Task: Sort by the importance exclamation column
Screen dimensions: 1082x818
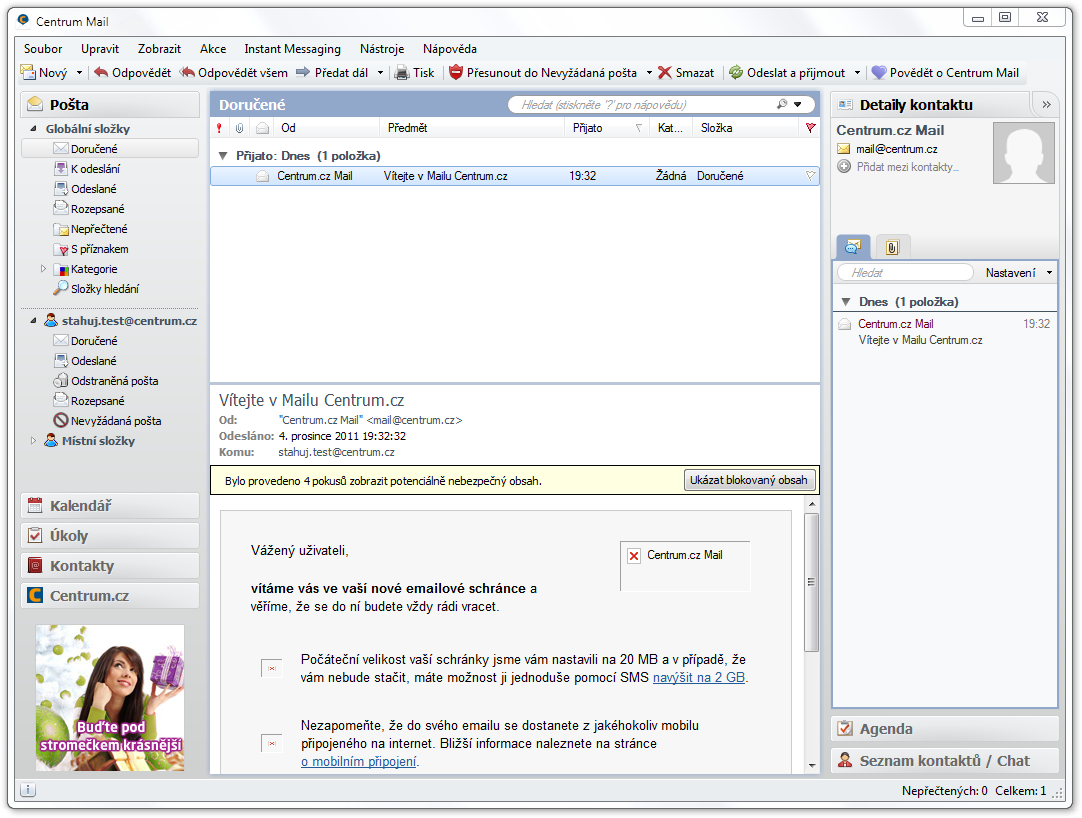Action: pyautogui.click(x=219, y=128)
